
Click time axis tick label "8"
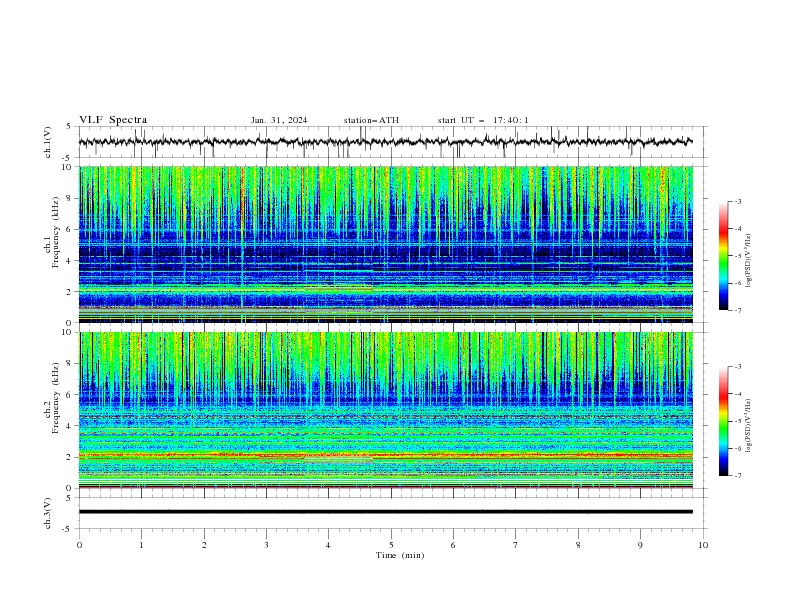coord(578,545)
